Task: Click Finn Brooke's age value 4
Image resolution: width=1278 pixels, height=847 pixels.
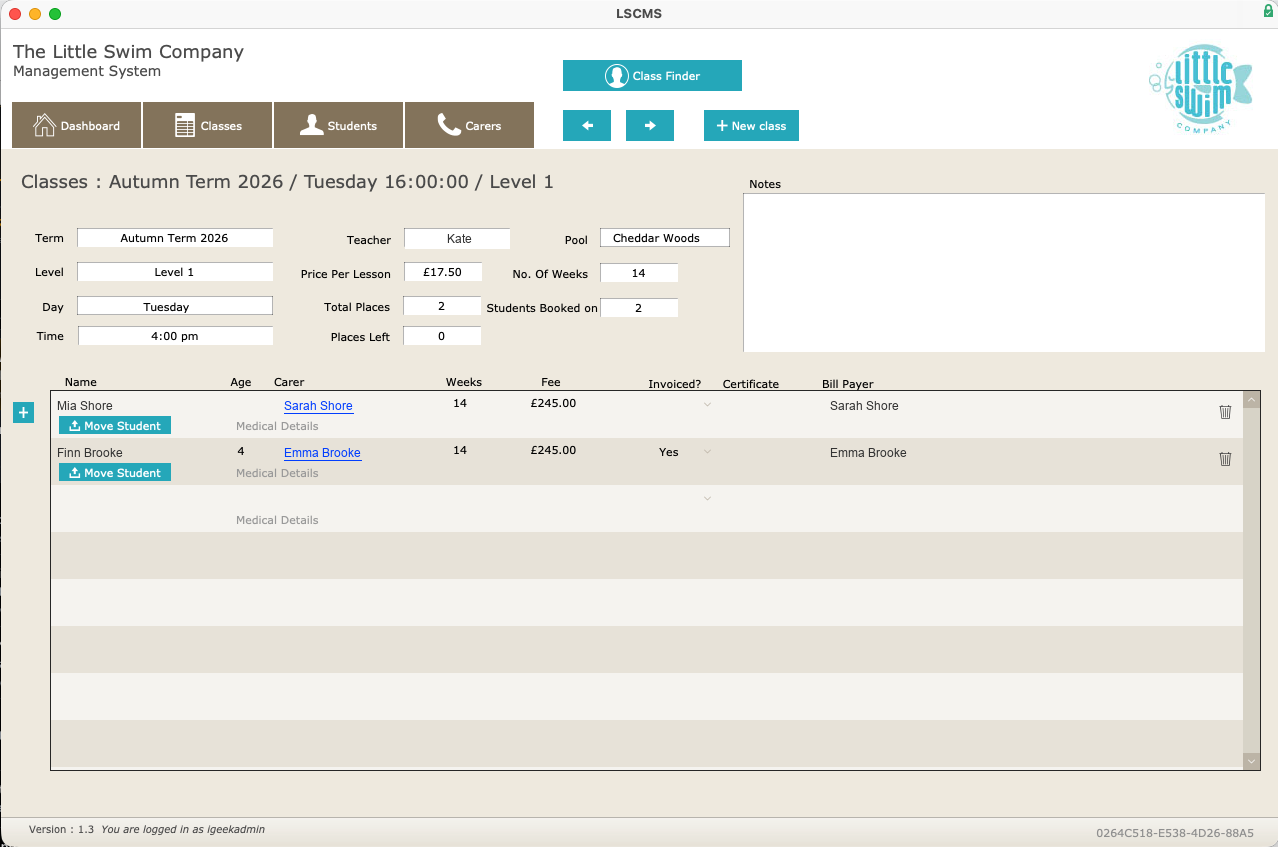Action: (241, 452)
